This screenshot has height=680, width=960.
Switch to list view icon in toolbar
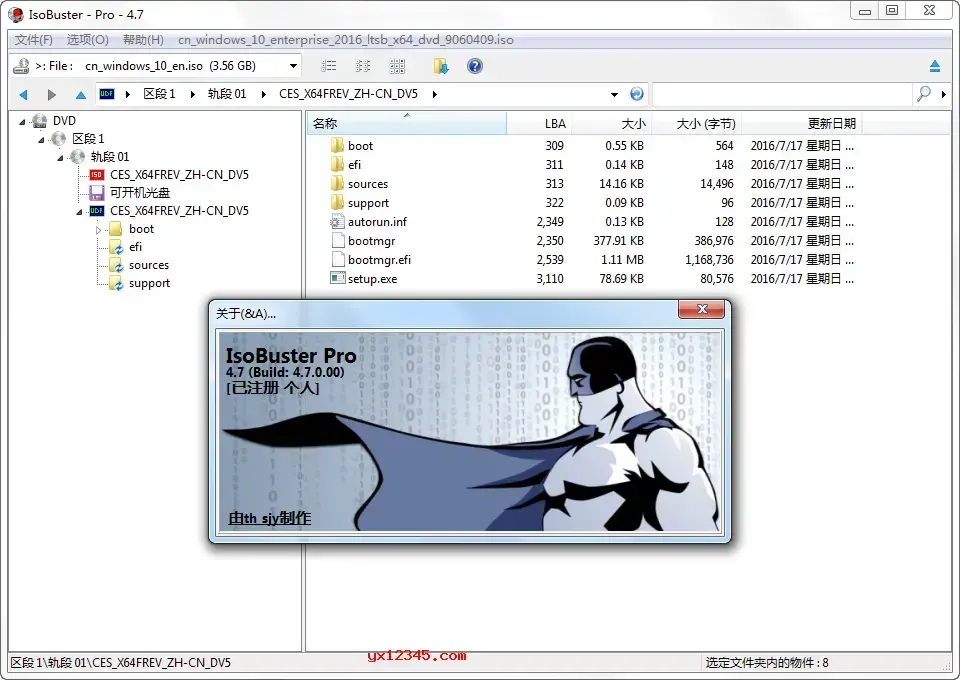329,65
